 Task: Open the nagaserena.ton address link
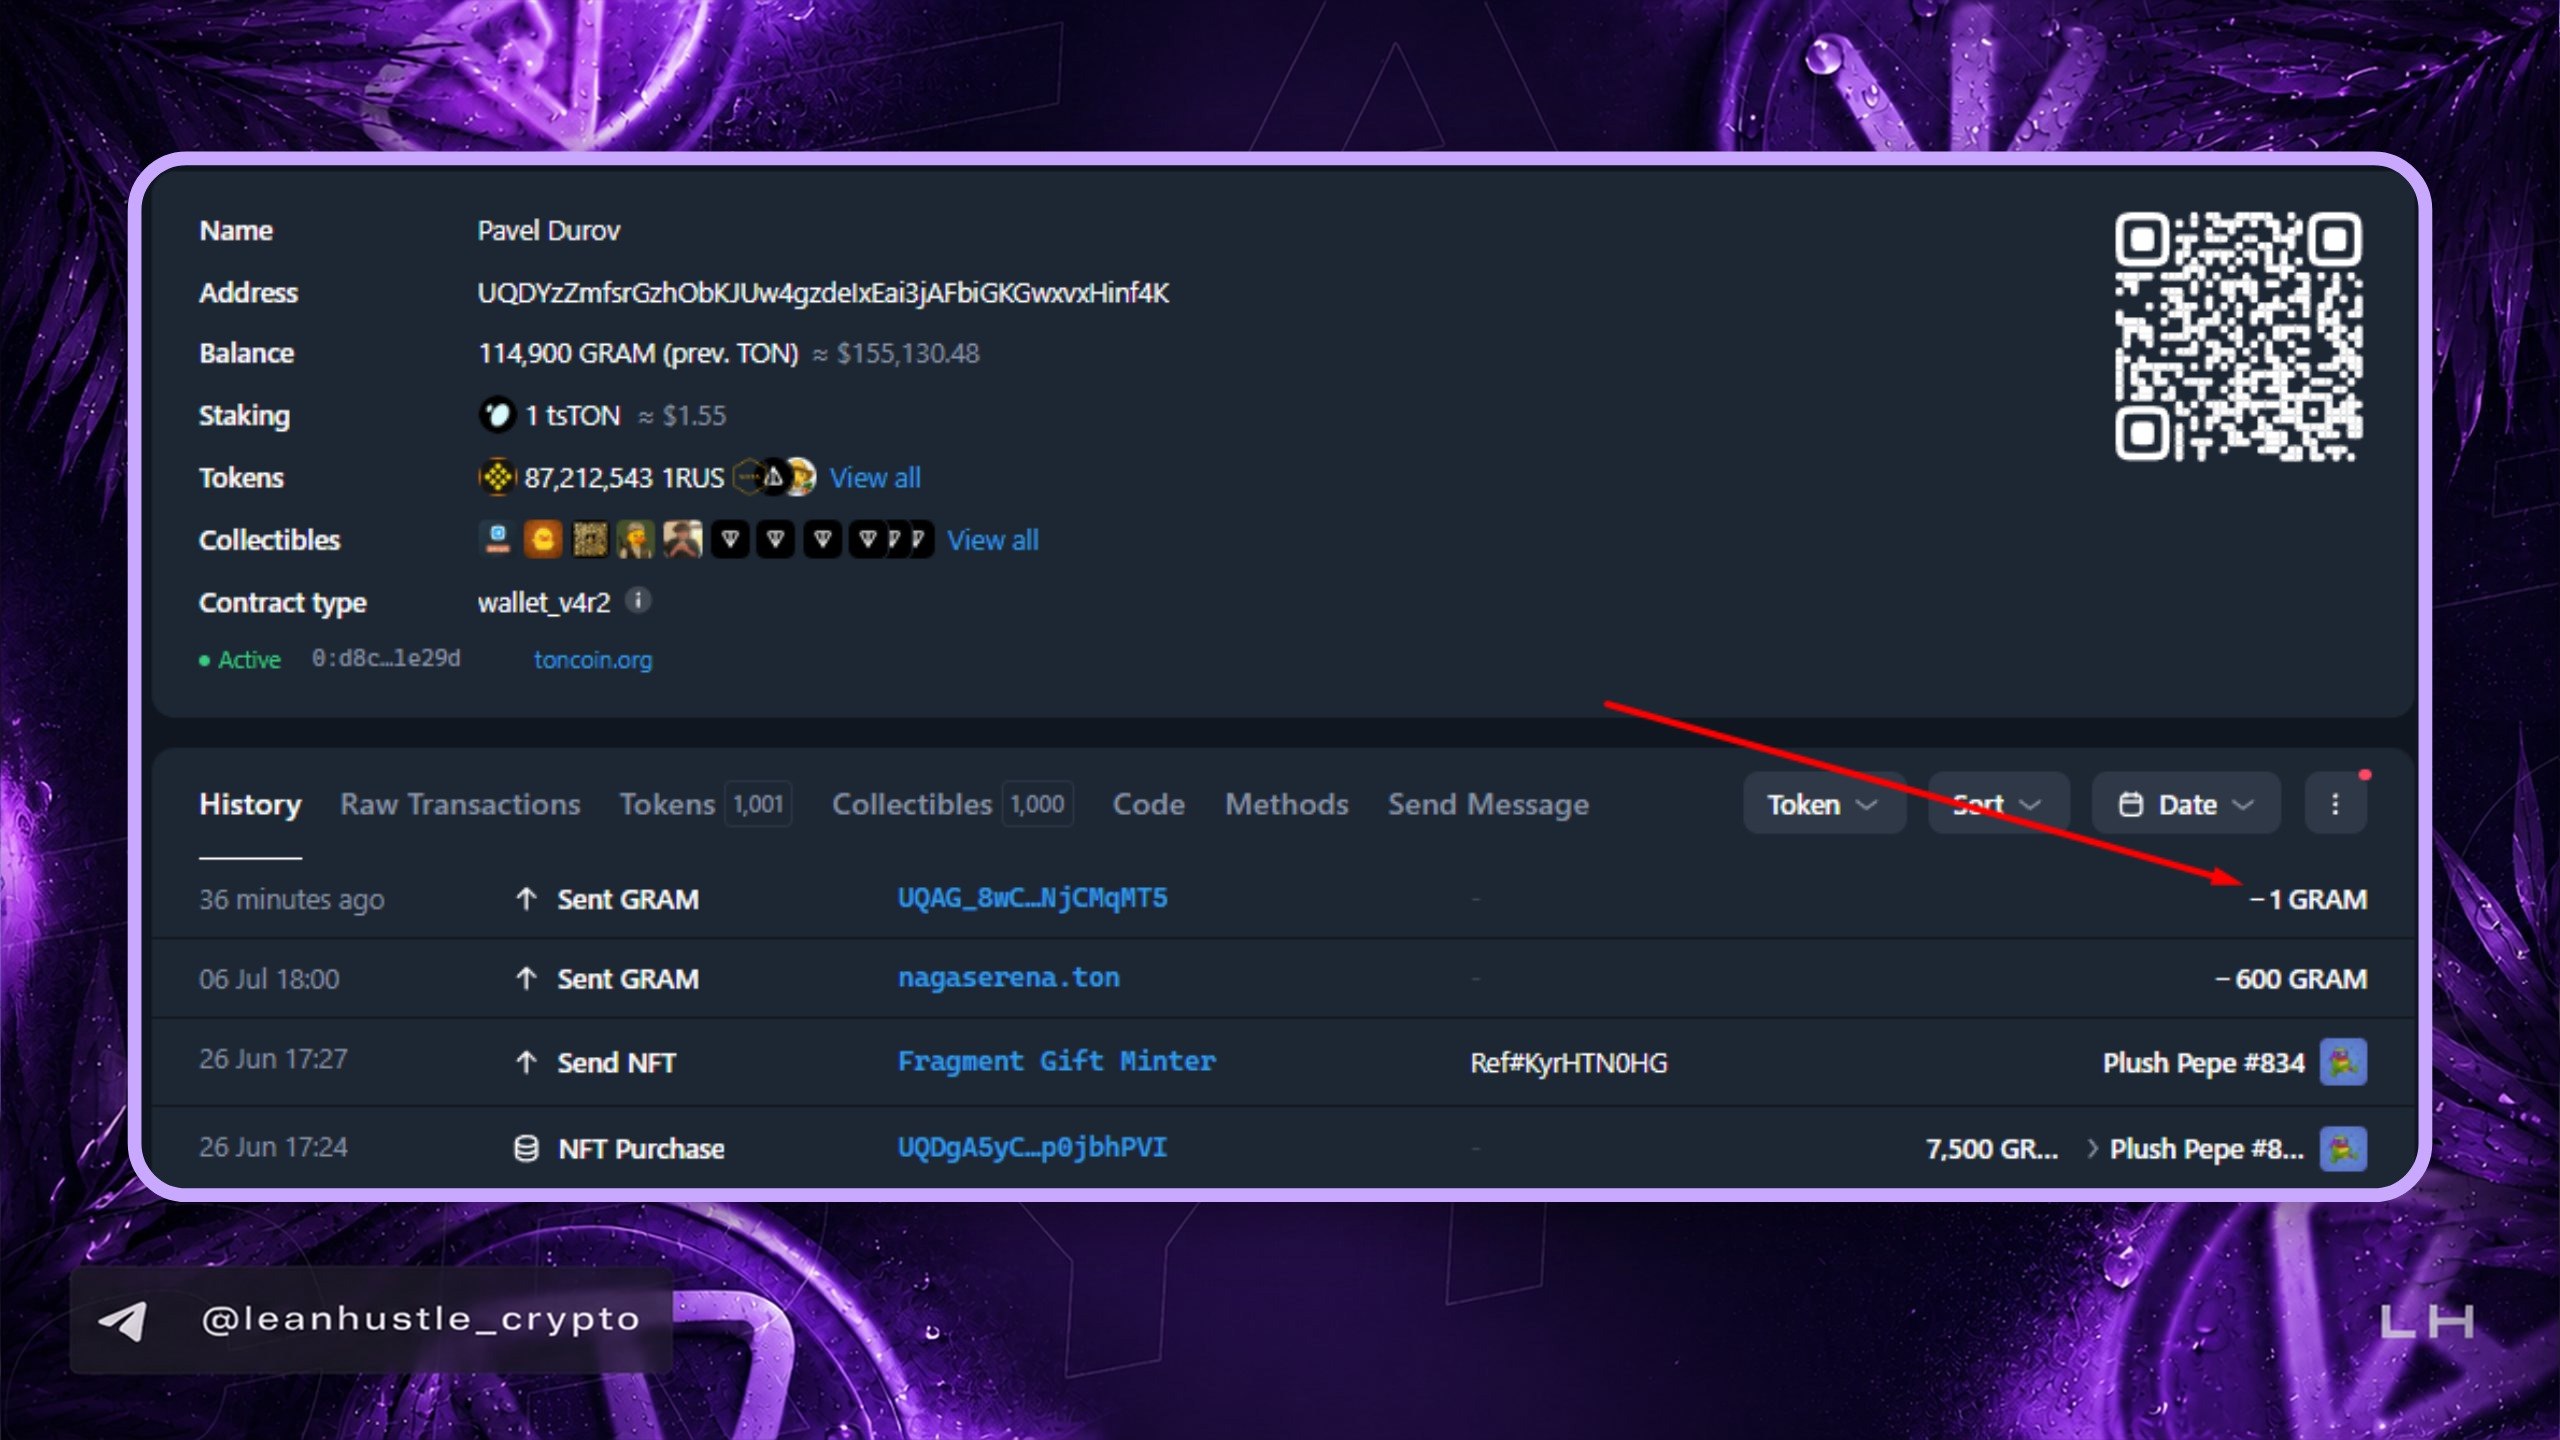tap(1009, 978)
